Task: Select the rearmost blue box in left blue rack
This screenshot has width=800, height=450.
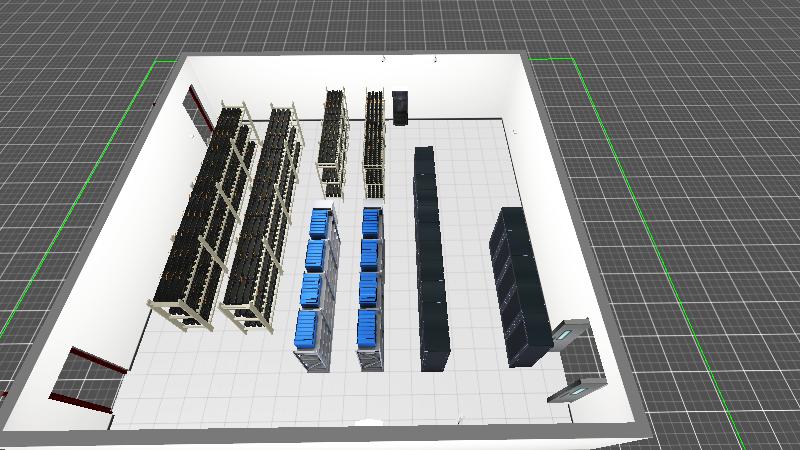Action: [x=320, y=221]
